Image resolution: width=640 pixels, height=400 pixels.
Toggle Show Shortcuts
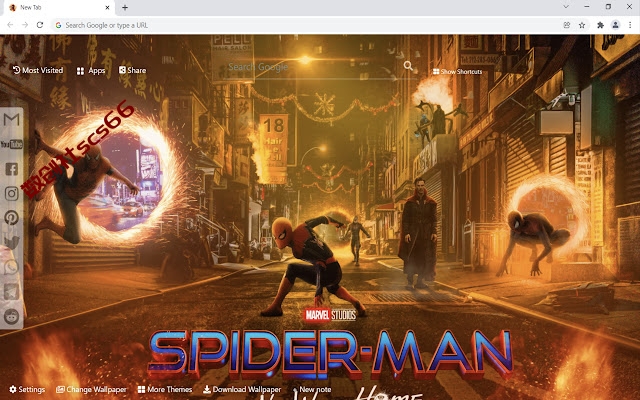click(458, 71)
